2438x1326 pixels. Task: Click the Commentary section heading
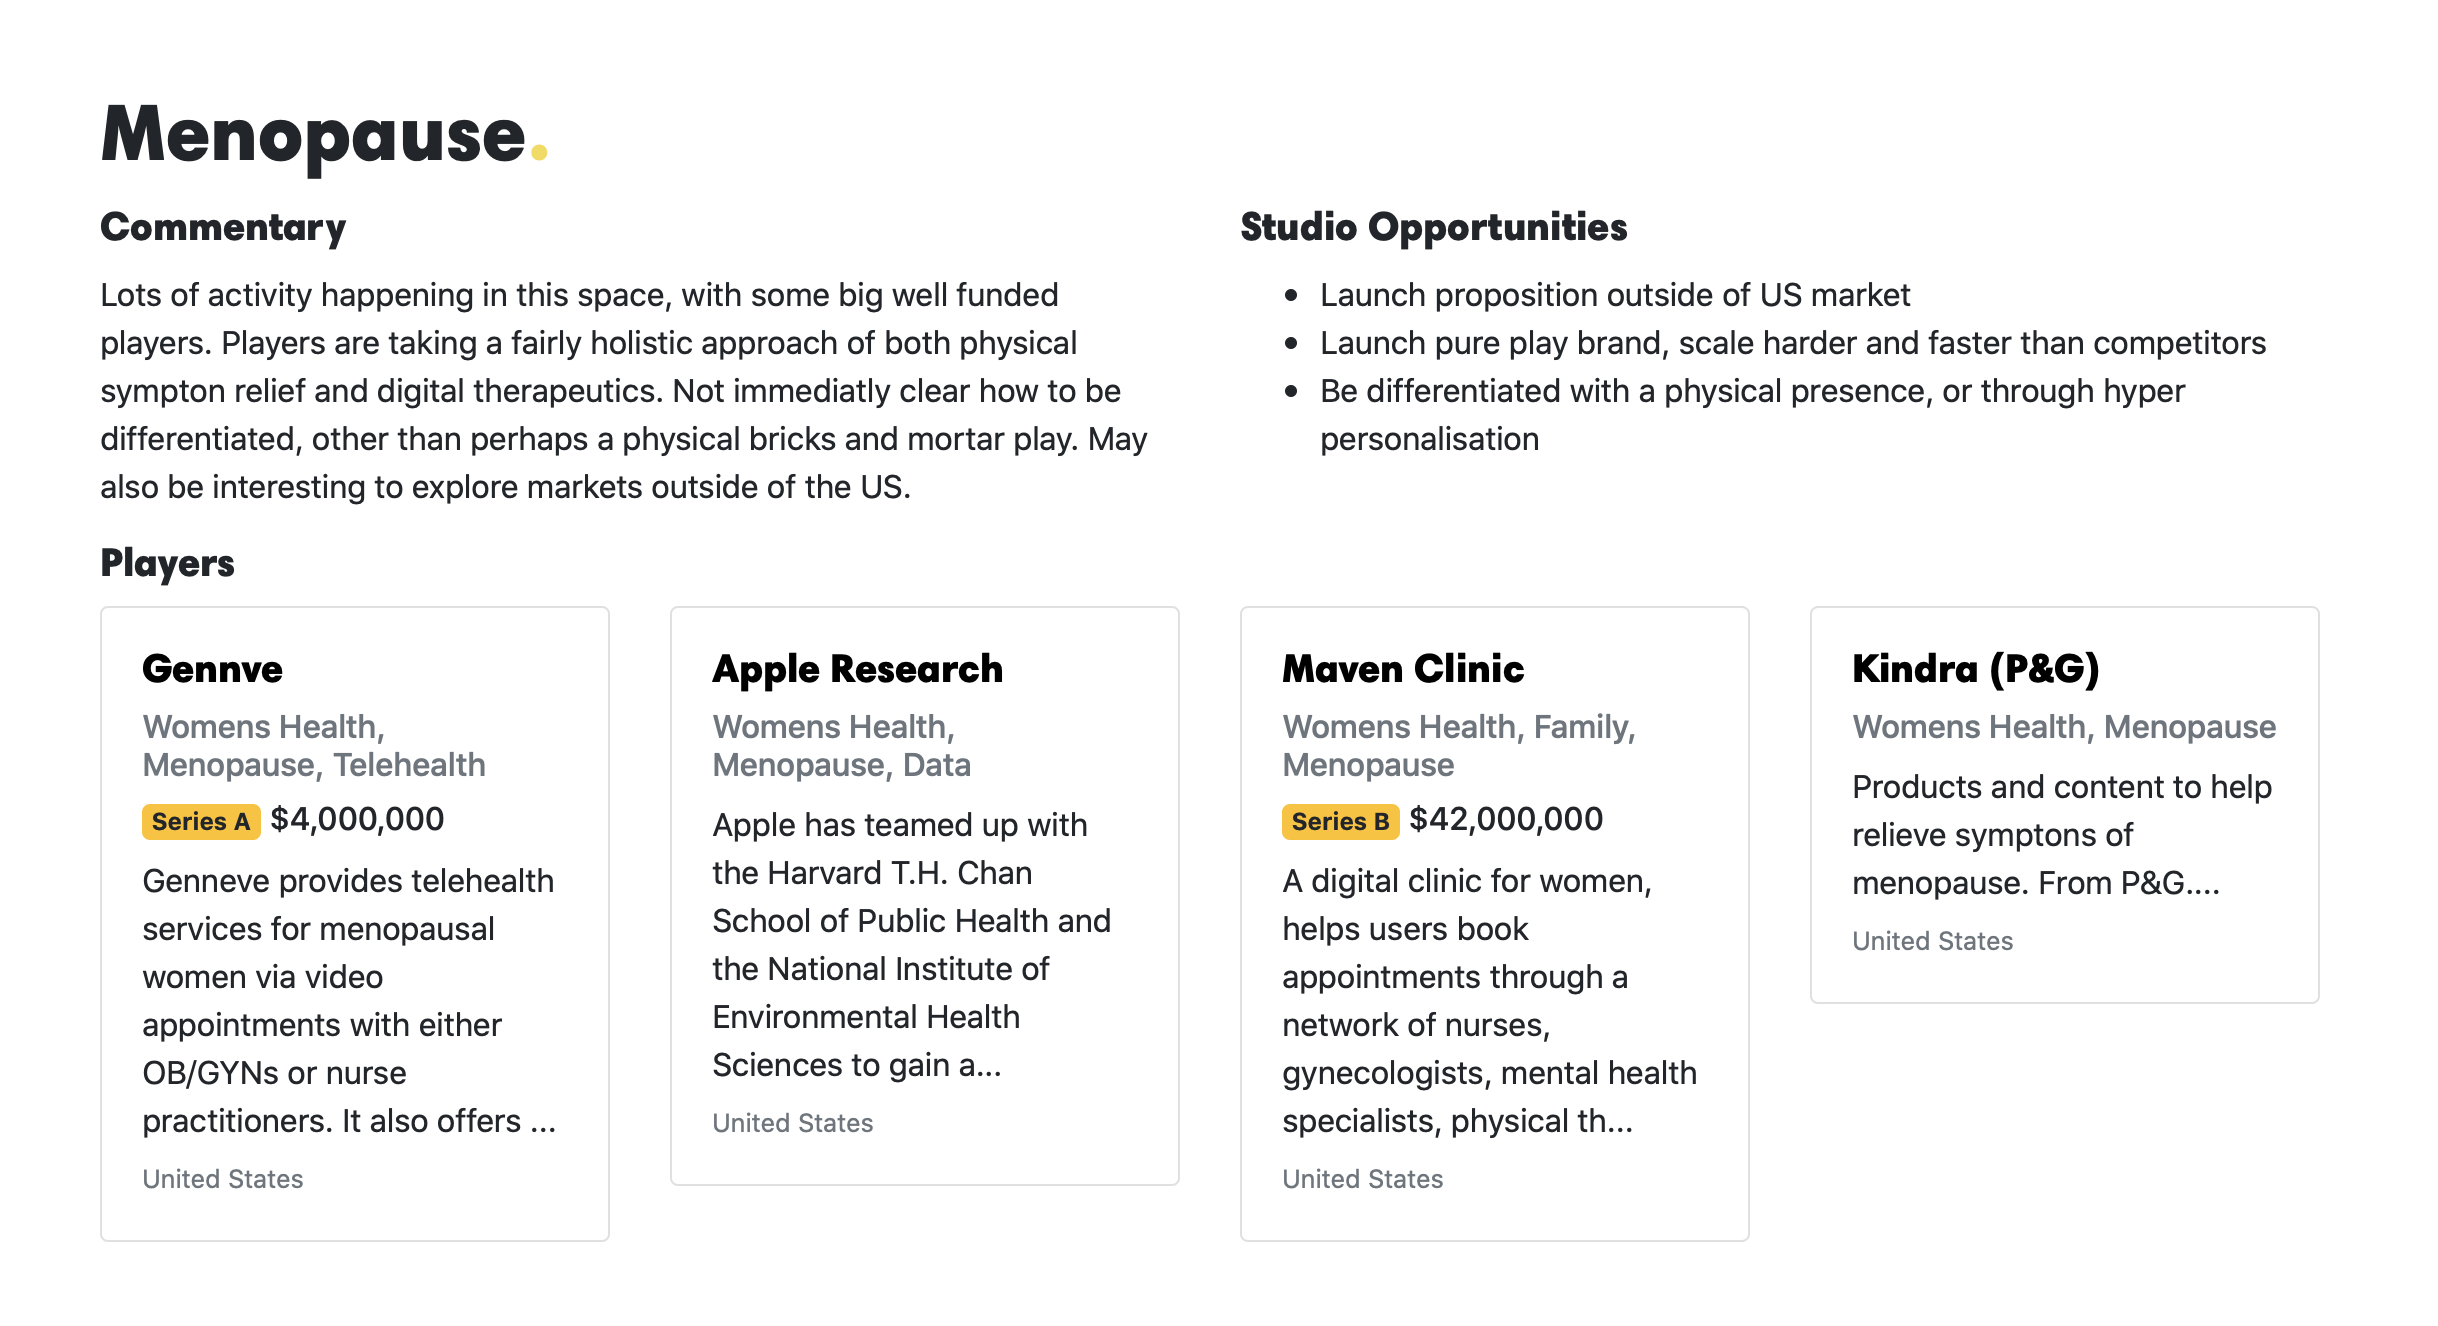223,228
